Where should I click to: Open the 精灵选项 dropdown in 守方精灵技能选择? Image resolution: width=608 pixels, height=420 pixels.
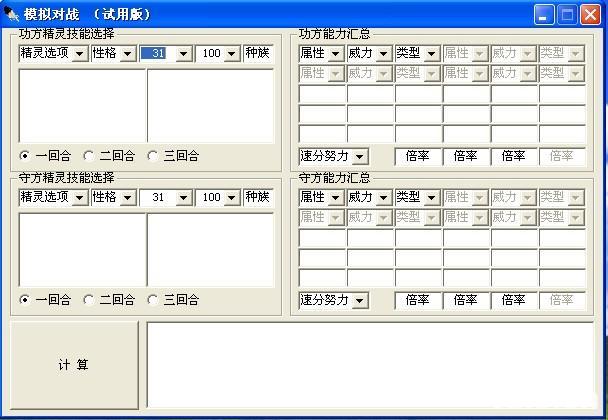coord(79,197)
